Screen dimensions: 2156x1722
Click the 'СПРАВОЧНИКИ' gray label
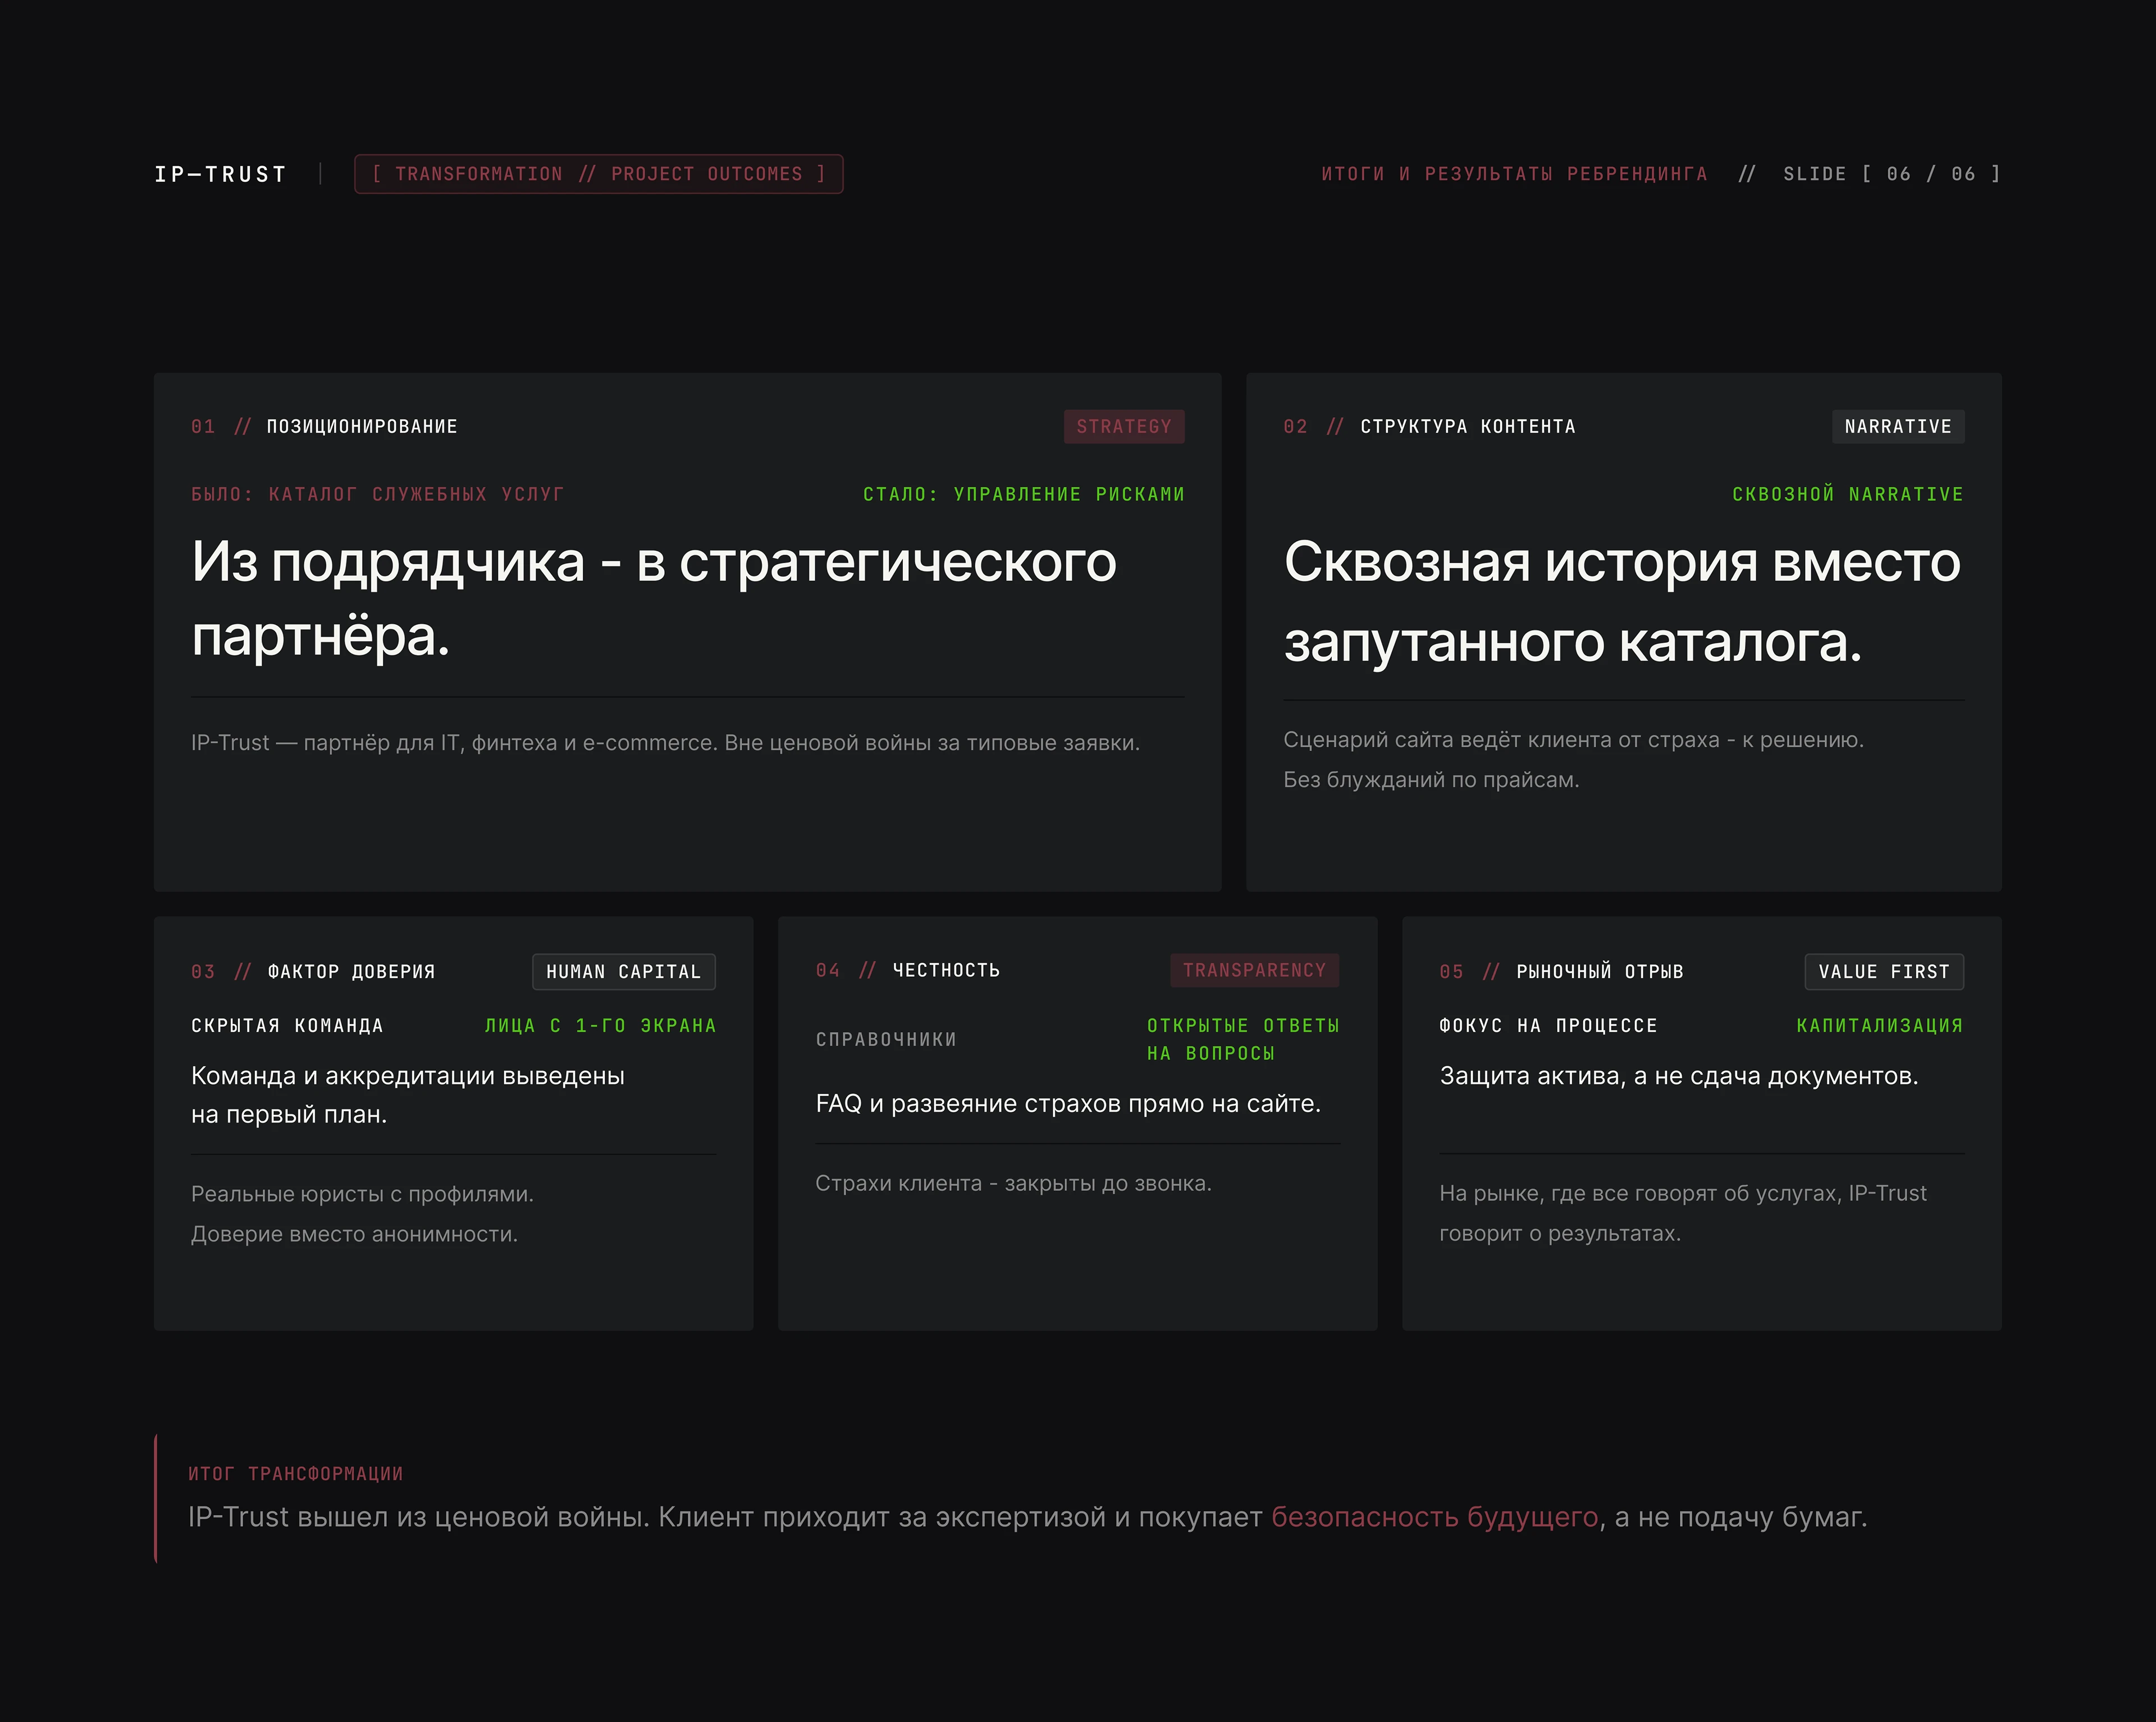(886, 1040)
